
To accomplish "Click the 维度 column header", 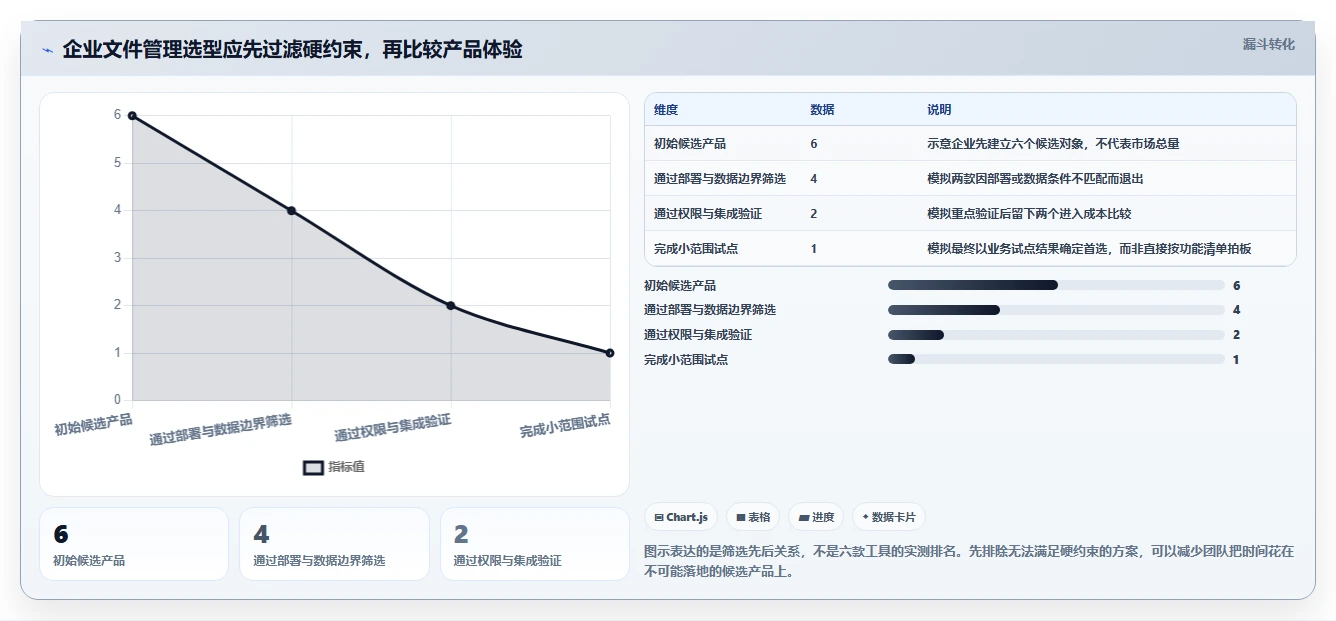I will pos(666,110).
